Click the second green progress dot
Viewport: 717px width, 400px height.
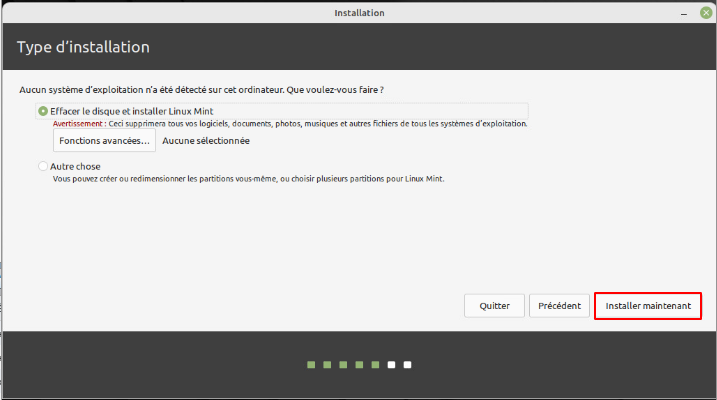pos(327,365)
